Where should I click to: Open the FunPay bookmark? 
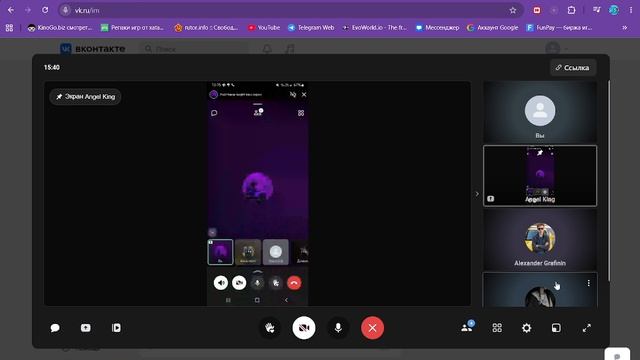pos(559,28)
